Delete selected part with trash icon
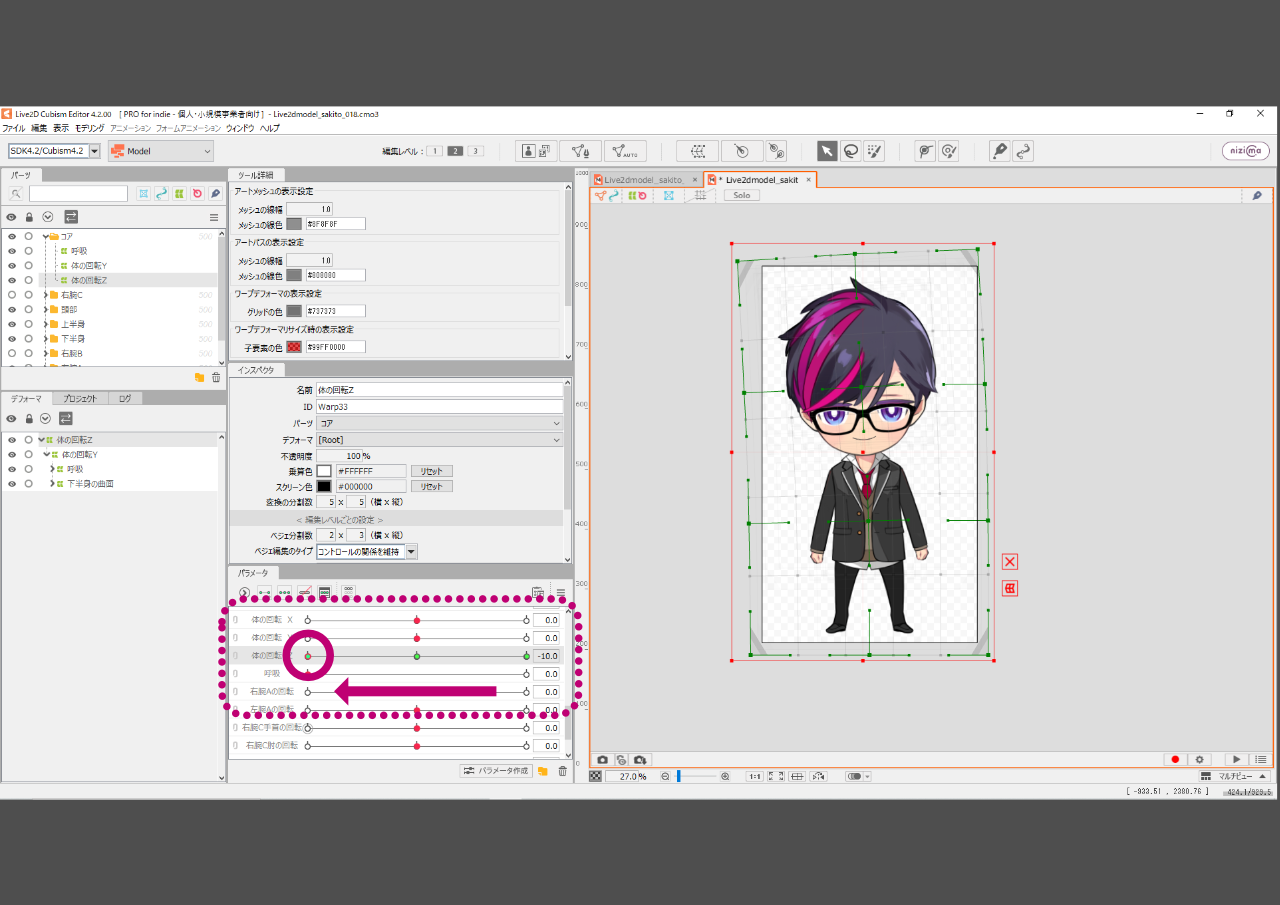The image size is (1280, 905). [215, 377]
